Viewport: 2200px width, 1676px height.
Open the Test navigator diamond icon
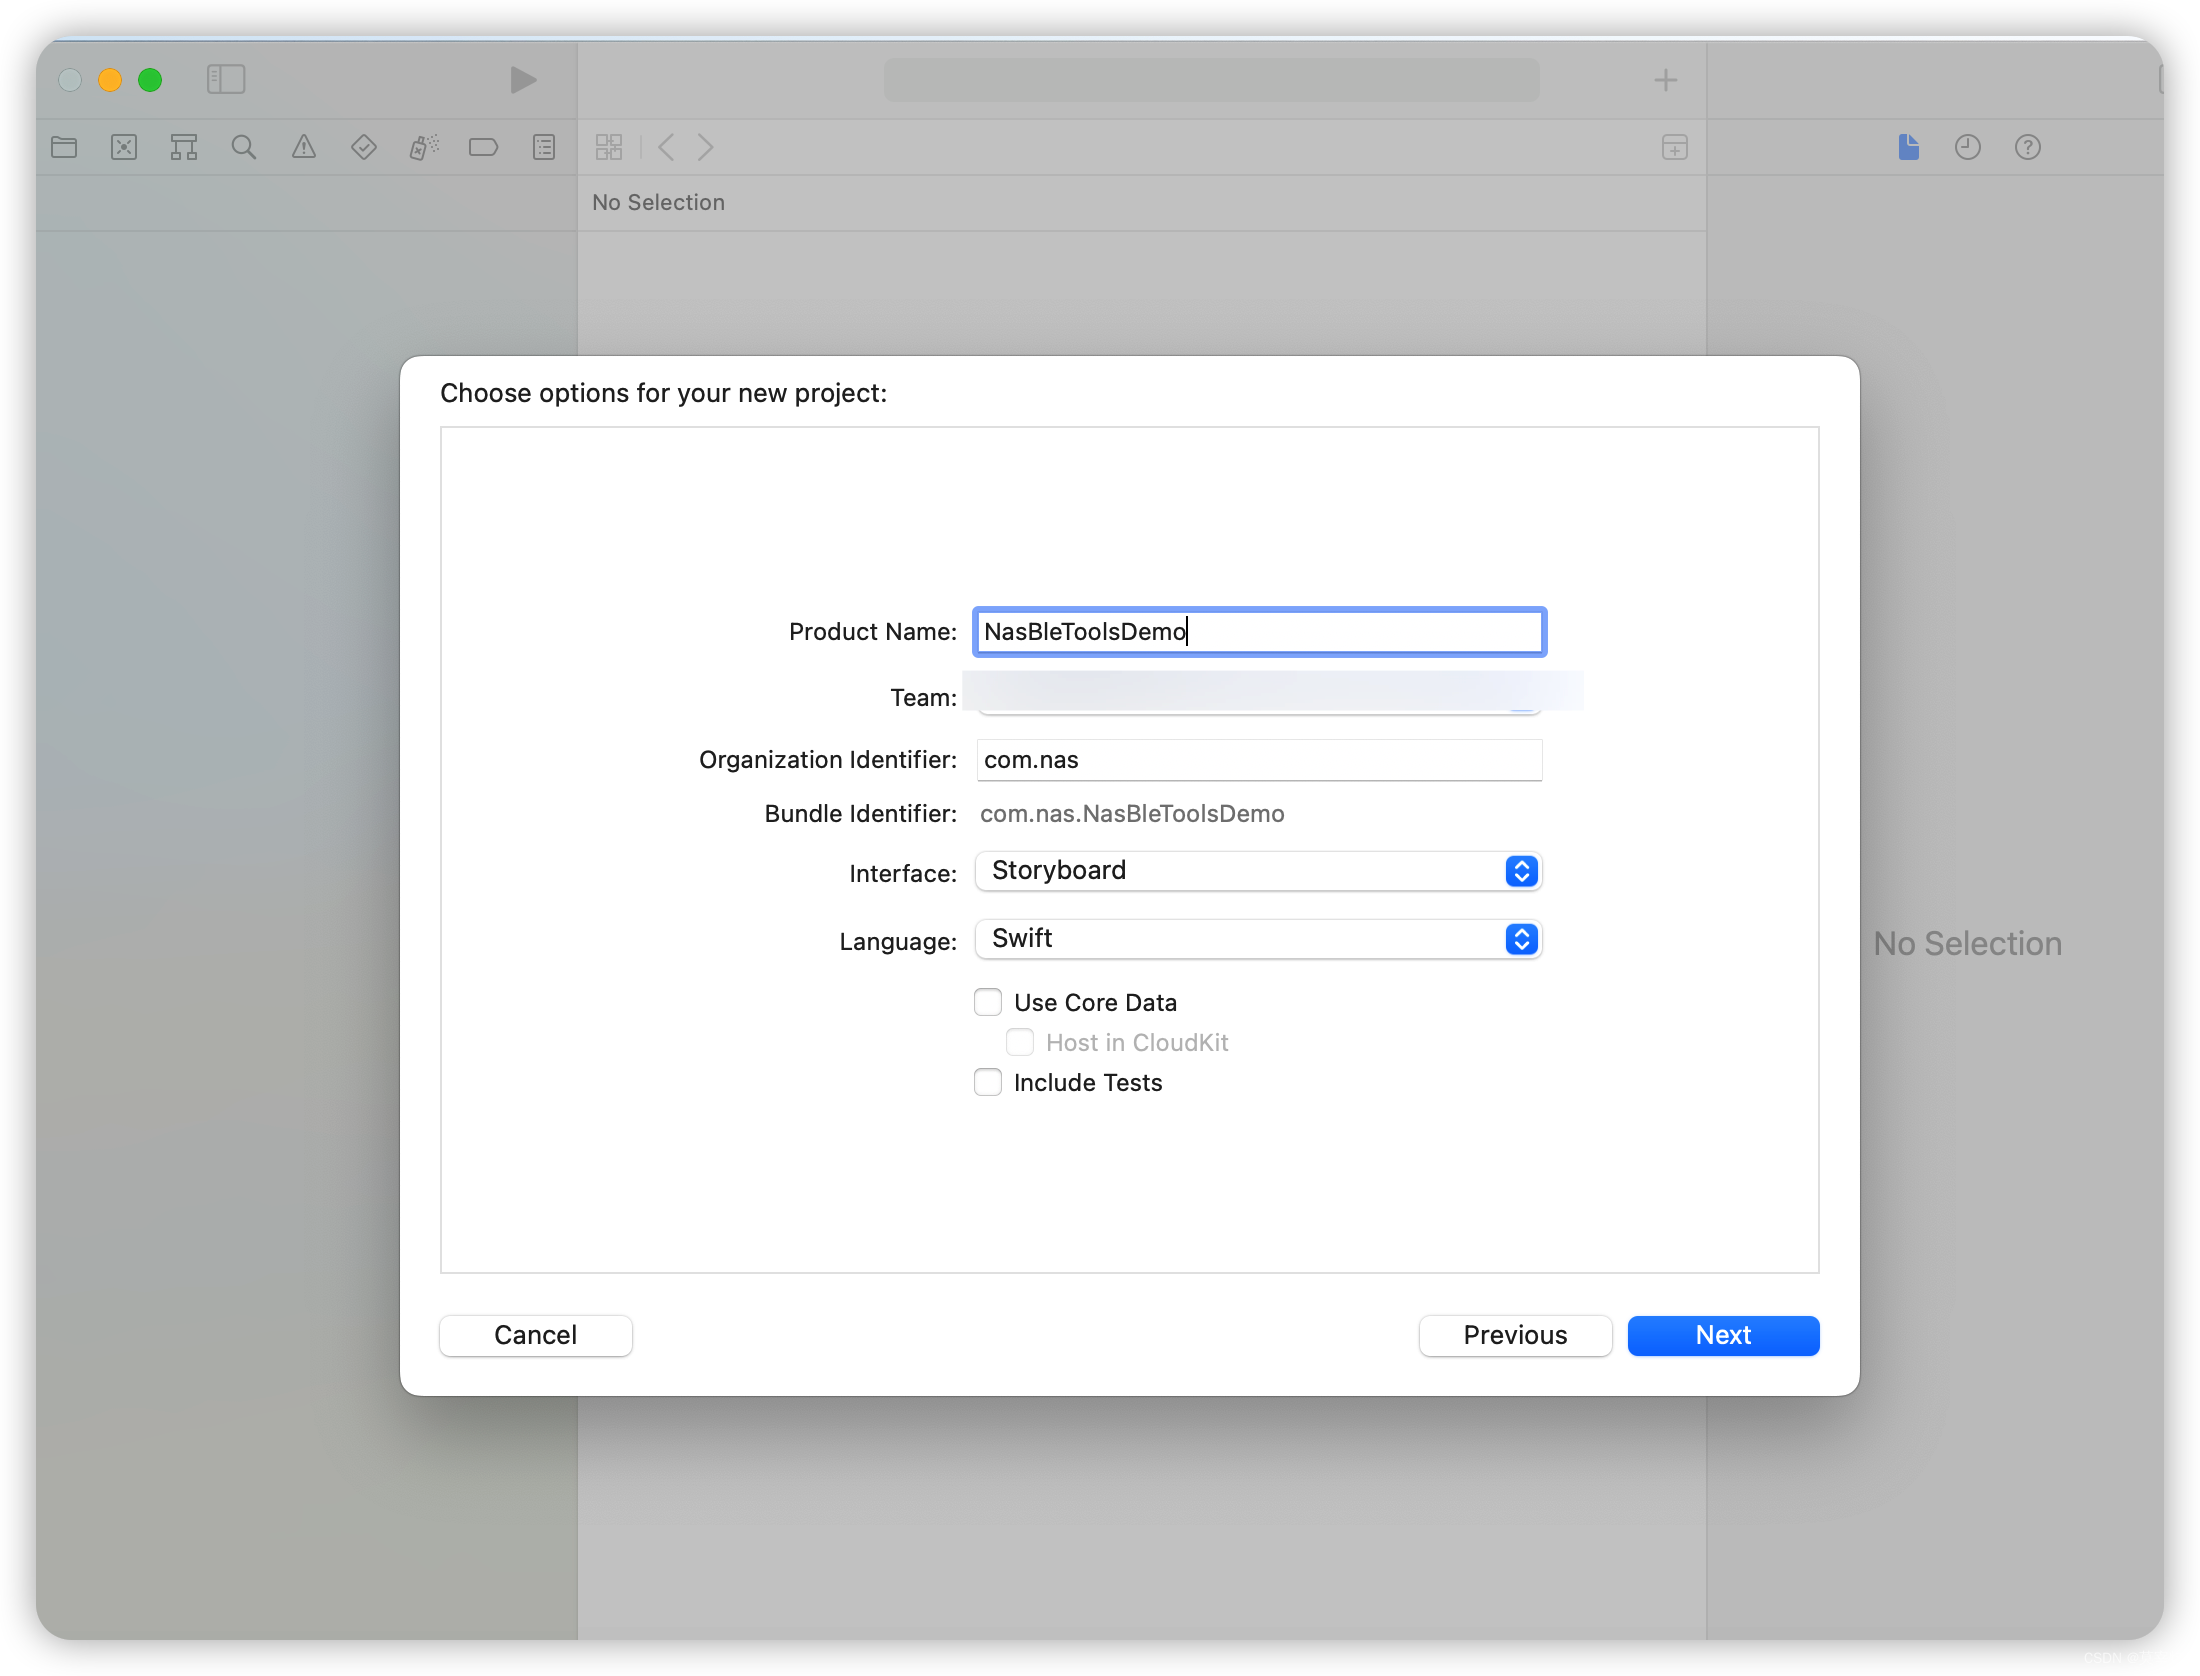(363, 147)
